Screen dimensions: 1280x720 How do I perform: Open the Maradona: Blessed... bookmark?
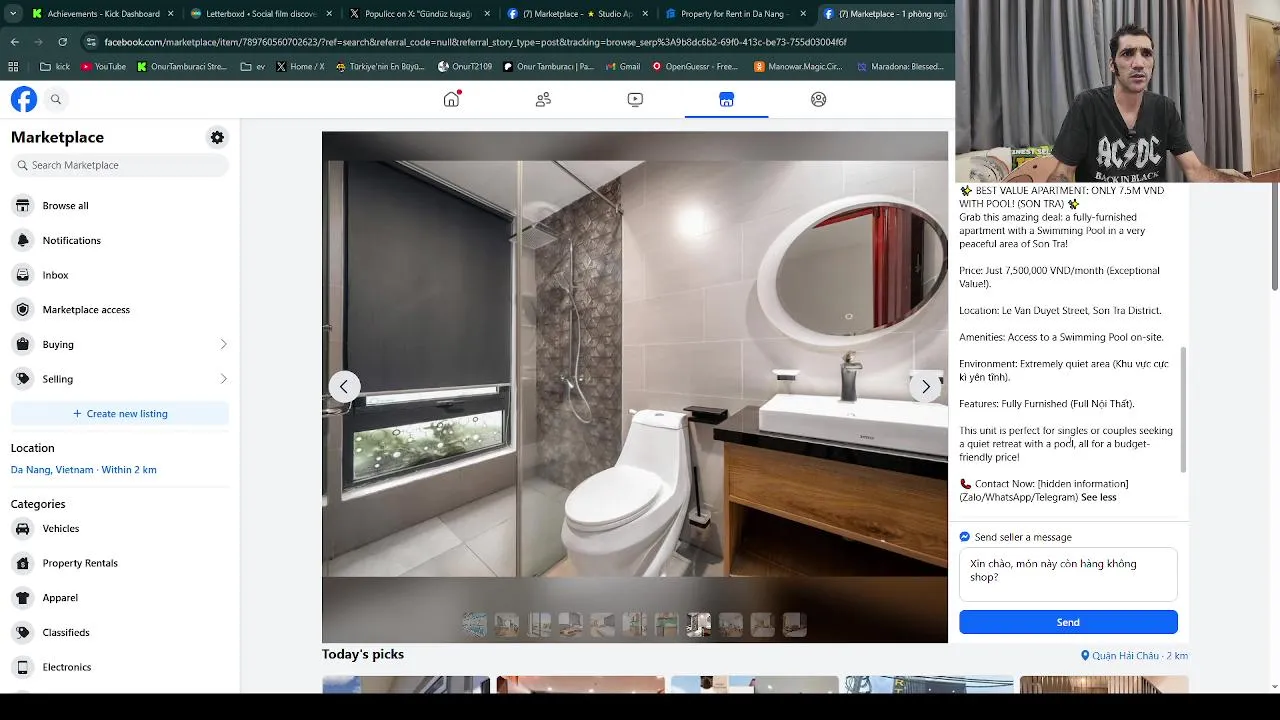pyautogui.click(x=900, y=67)
